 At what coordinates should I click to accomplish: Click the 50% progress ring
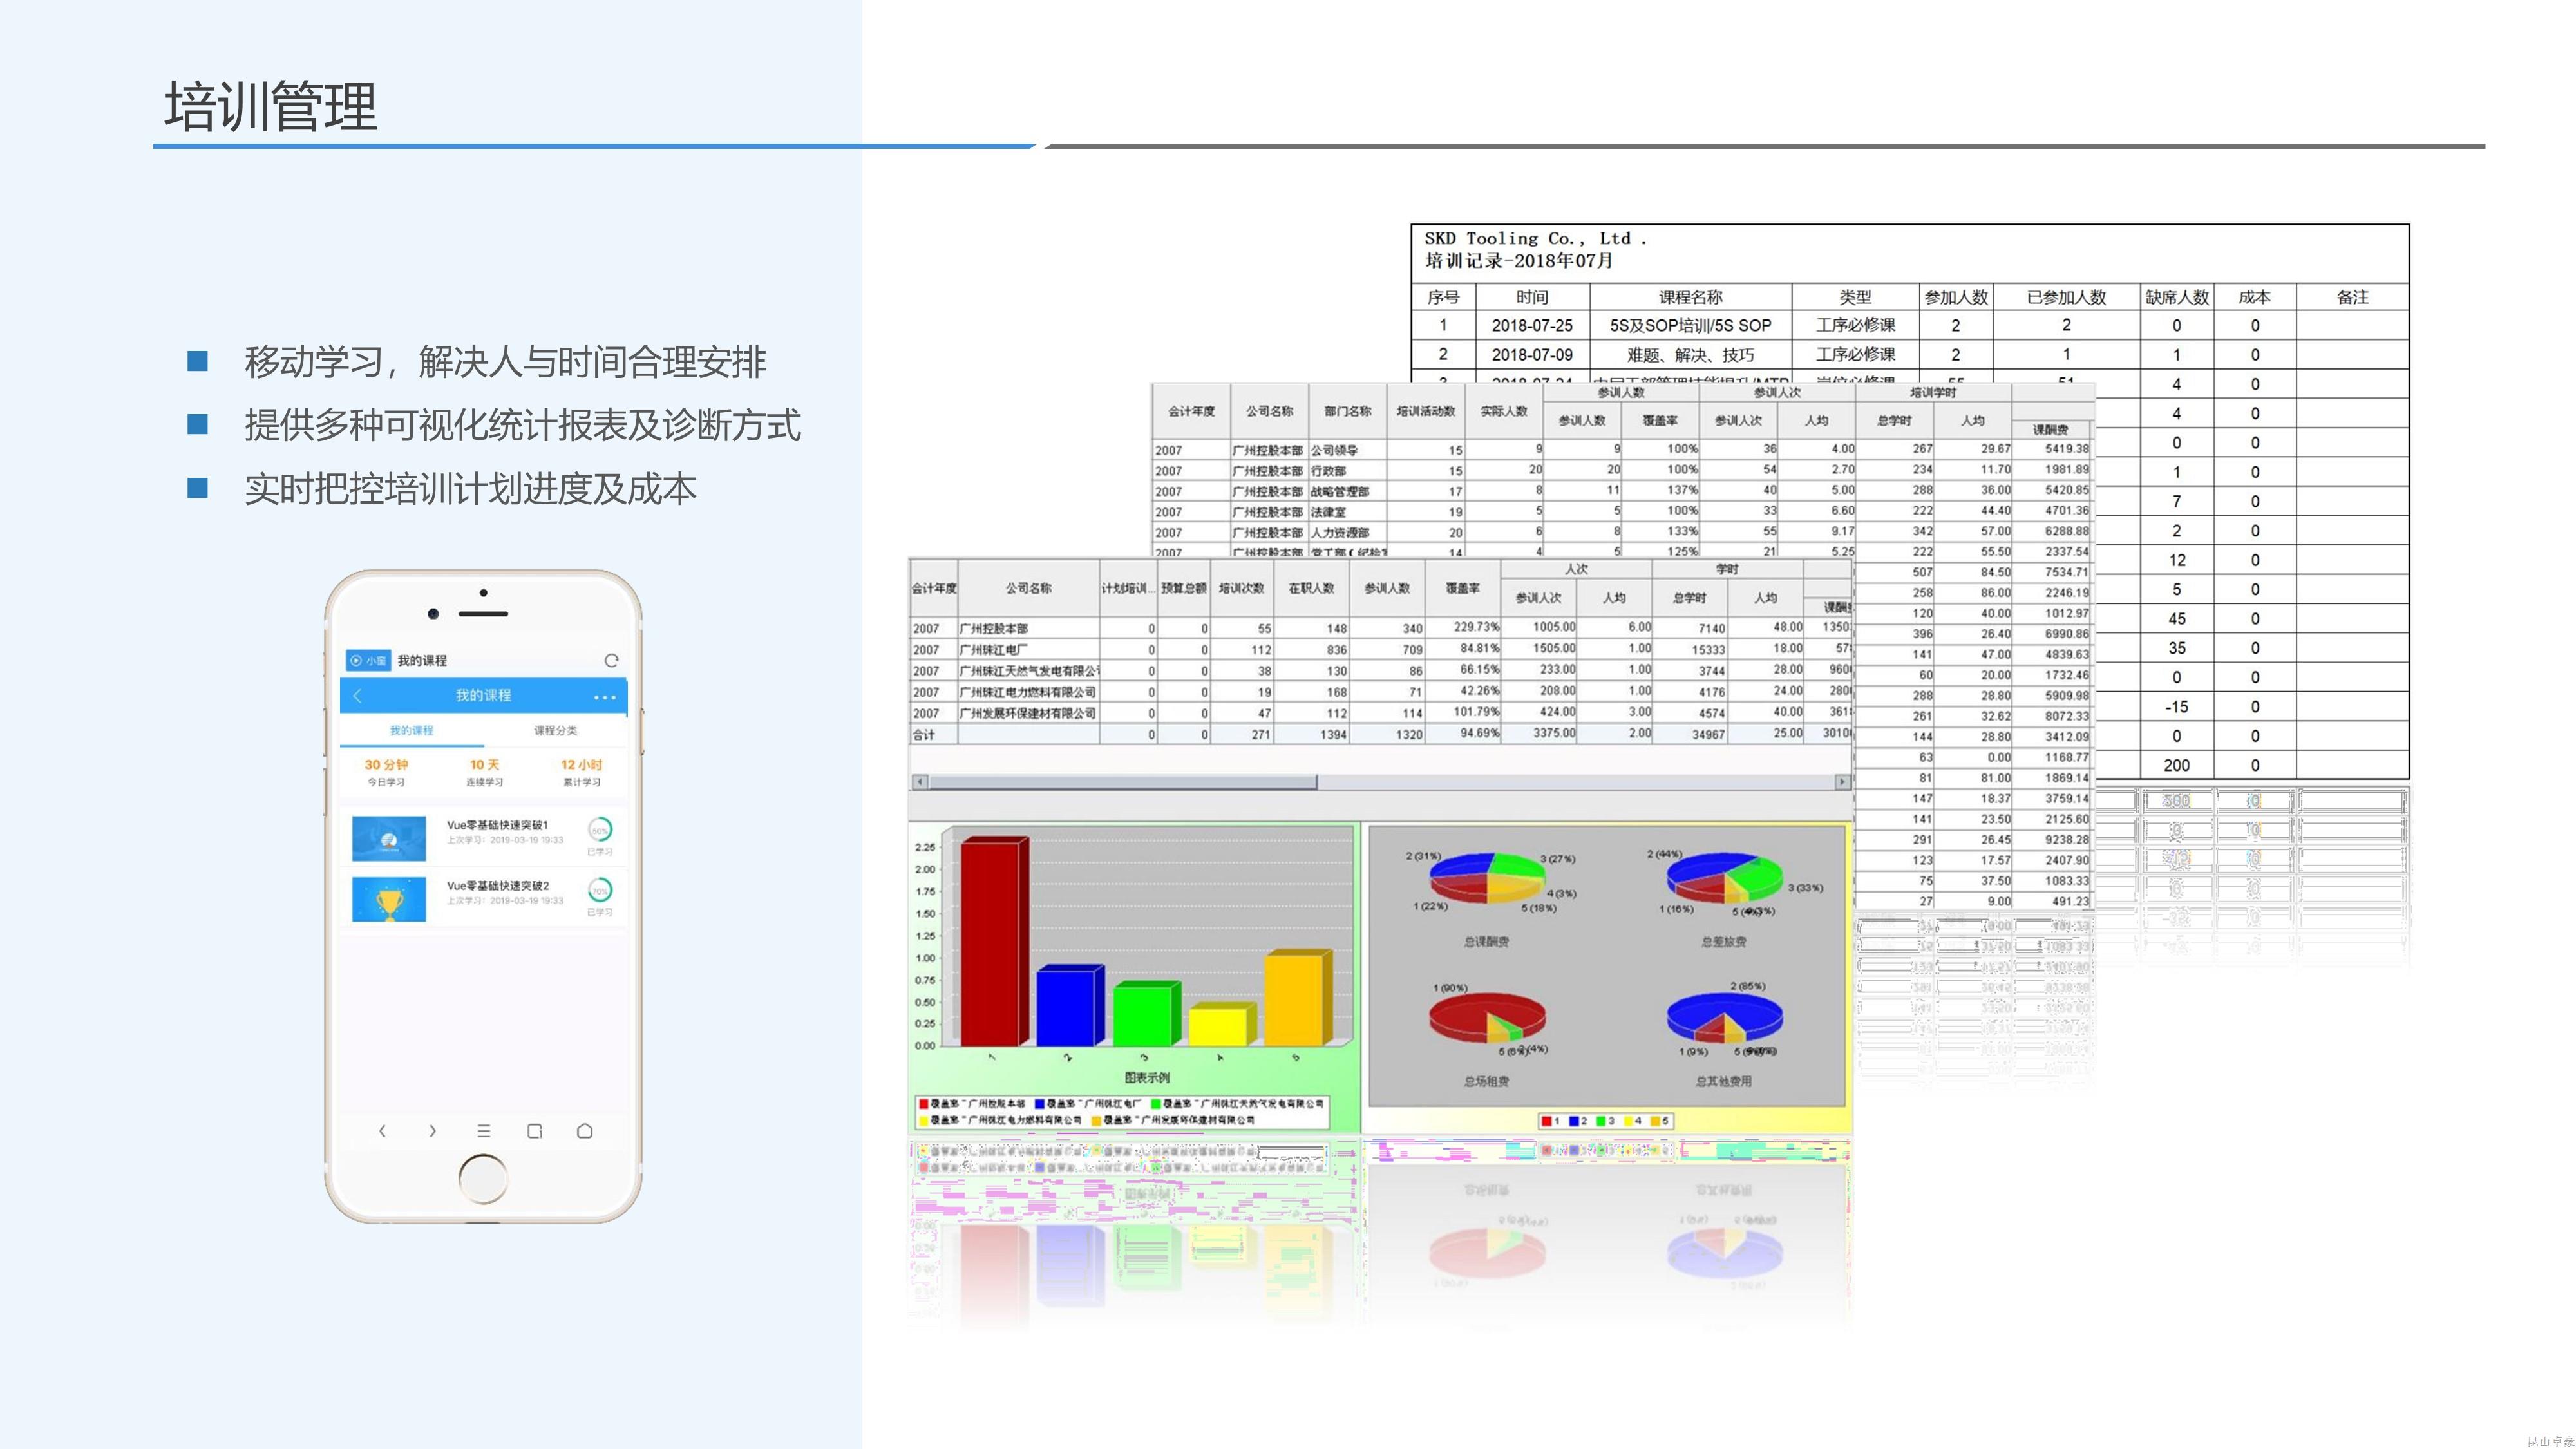[x=600, y=830]
